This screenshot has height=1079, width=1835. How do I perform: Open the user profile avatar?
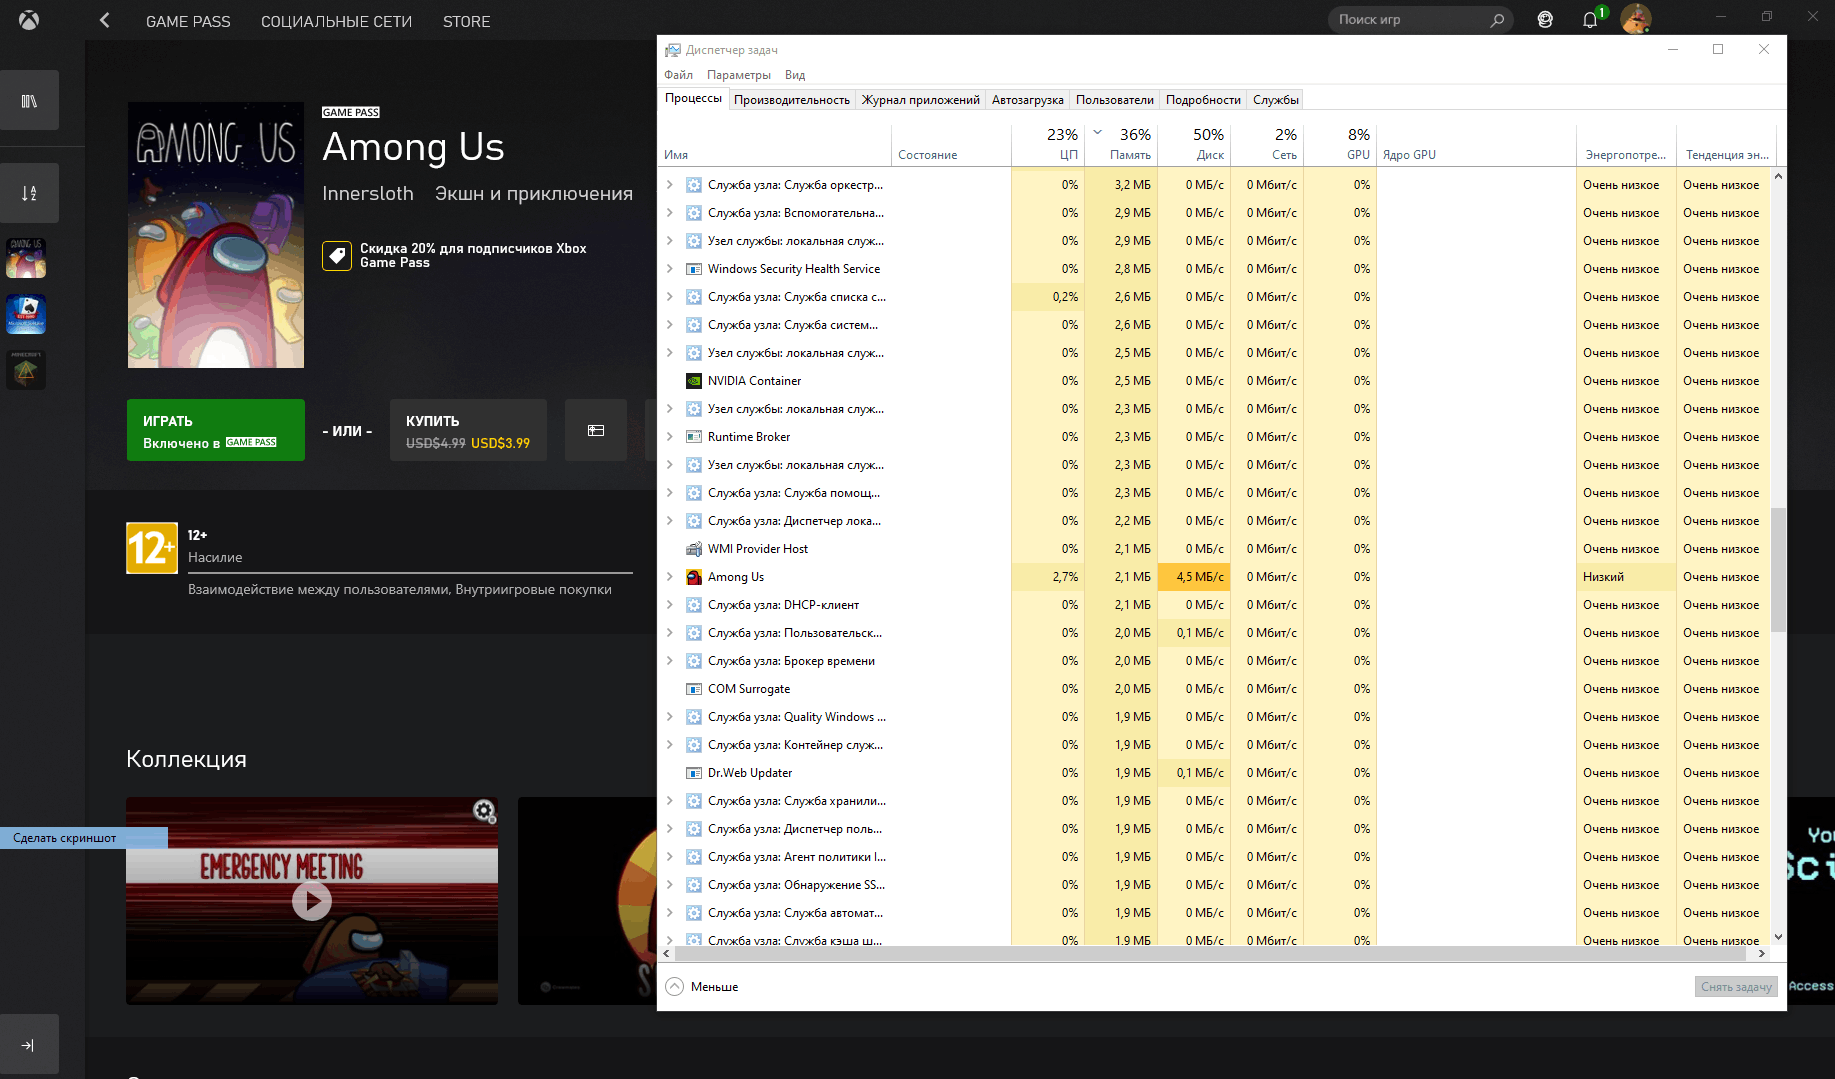[x=1636, y=18]
